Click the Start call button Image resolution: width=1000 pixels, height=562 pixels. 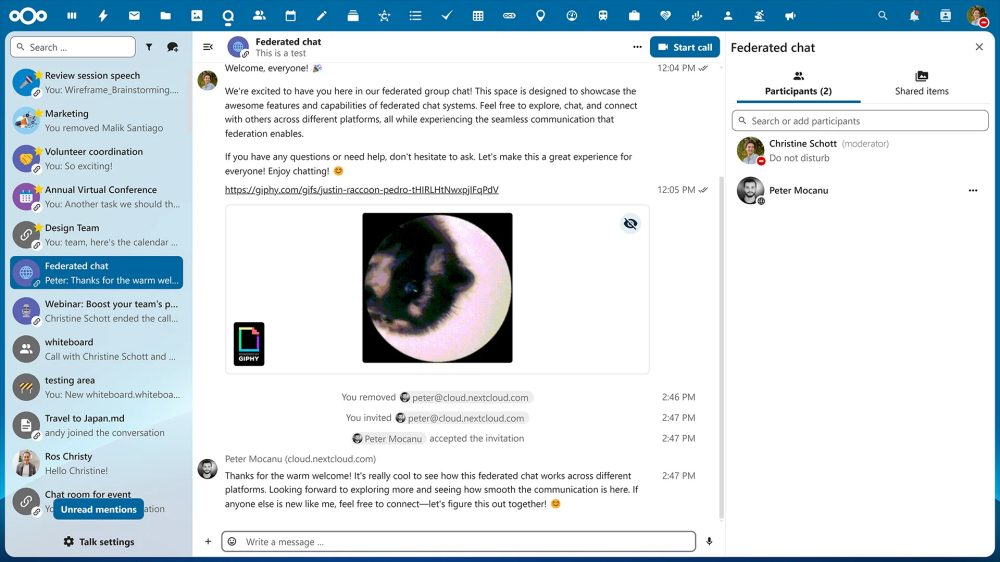pyautogui.click(x=685, y=47)
